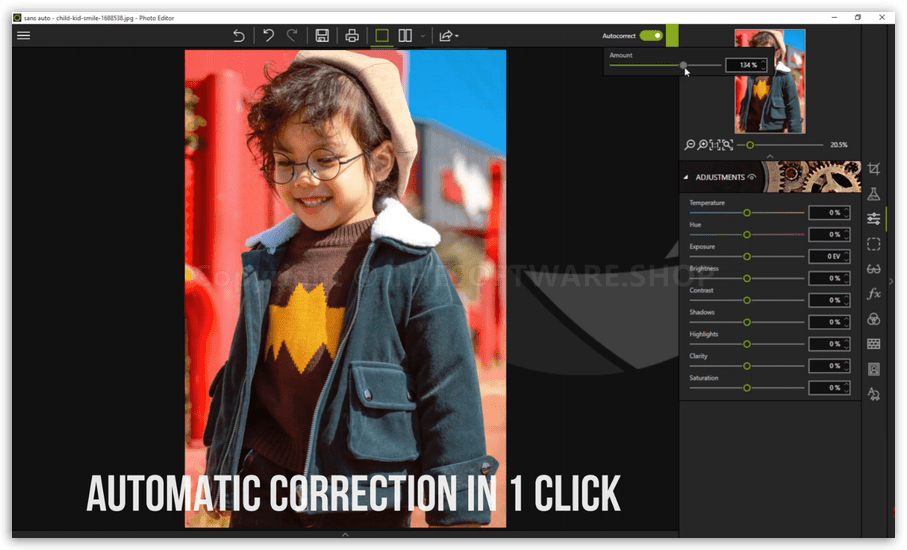Image resolution: width=907 pixels, height=550 pixels.
Task: Open the color circles tool
Action: click(873, 319)
